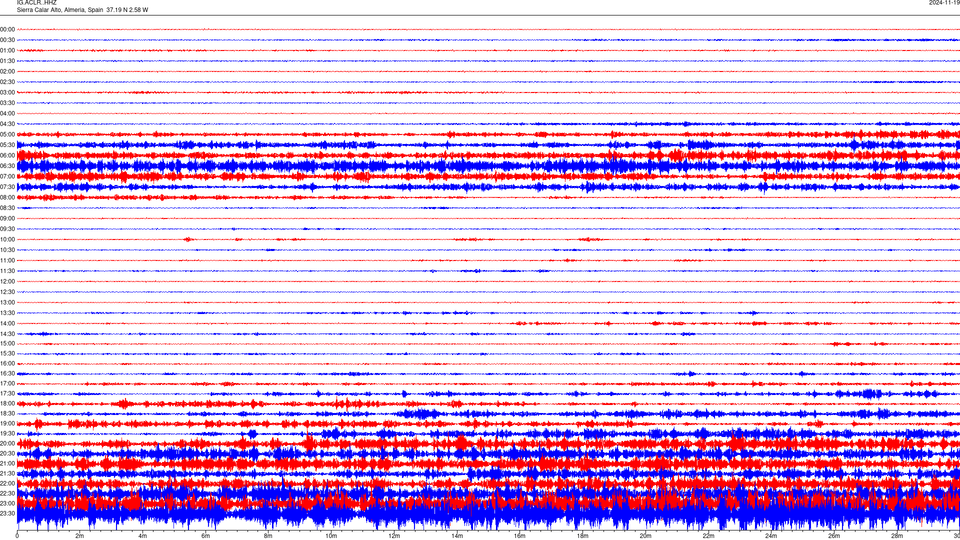Select the 11:30 row label

pos(7,271)
